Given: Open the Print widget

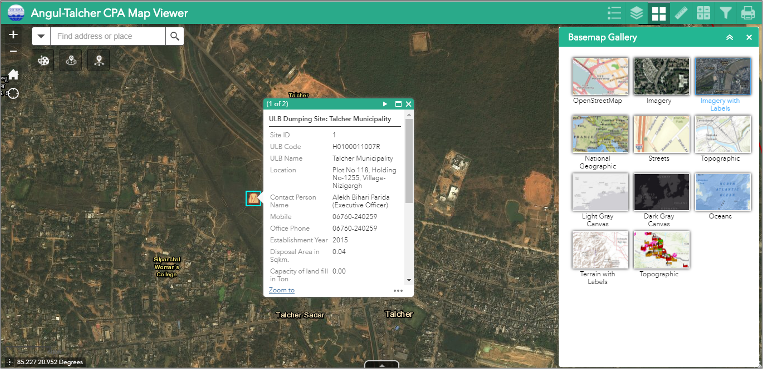Looking at the screenshot, I should tap(748, 13).
